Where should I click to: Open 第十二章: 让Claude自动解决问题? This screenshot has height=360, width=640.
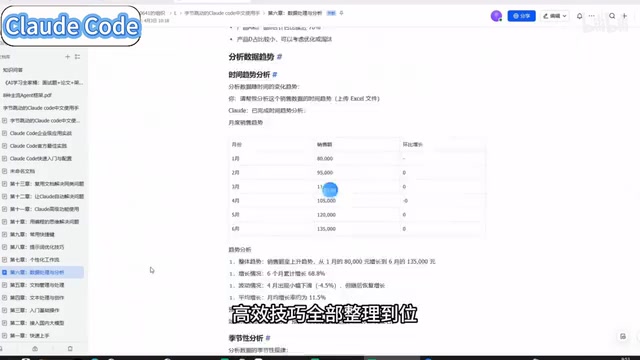[47, 196]
